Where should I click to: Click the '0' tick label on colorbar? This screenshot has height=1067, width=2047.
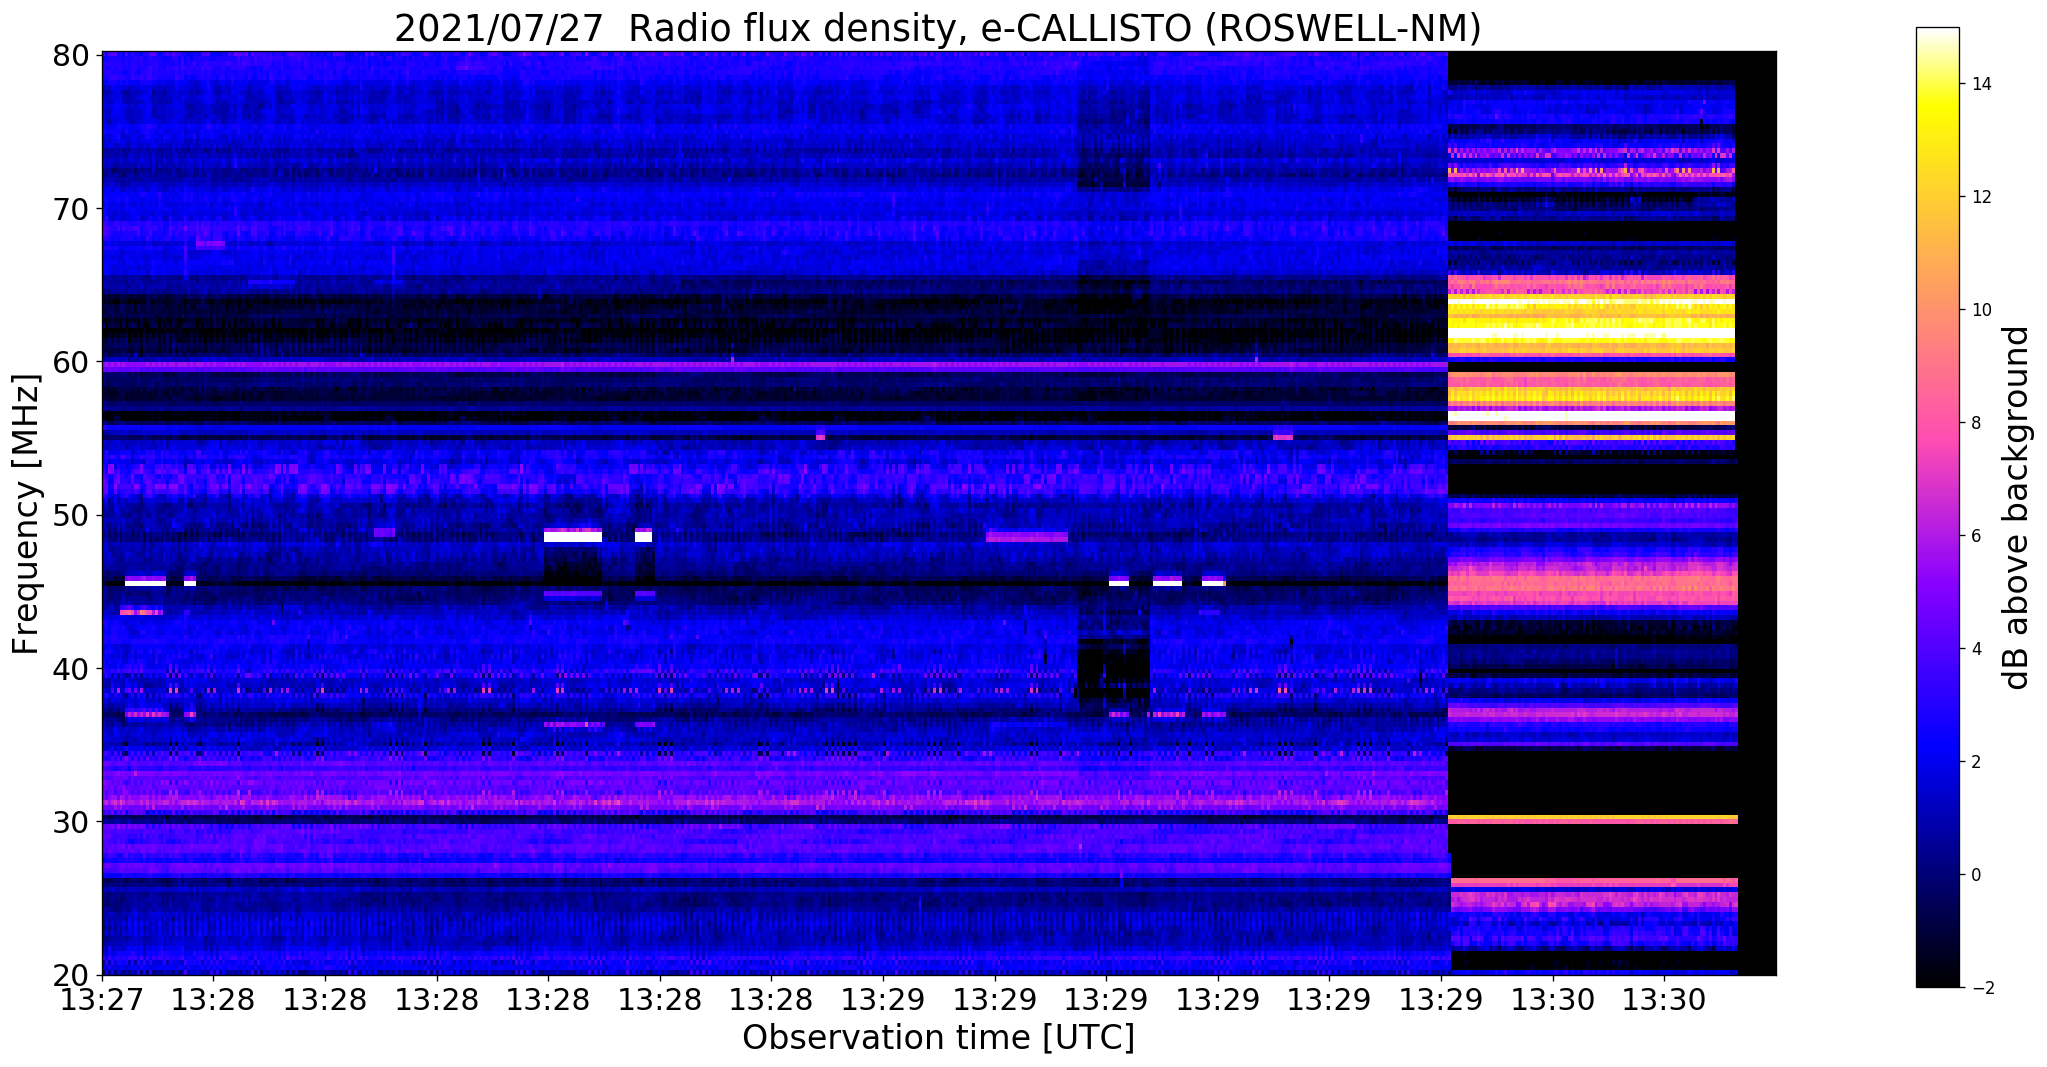pos(1975,875)
